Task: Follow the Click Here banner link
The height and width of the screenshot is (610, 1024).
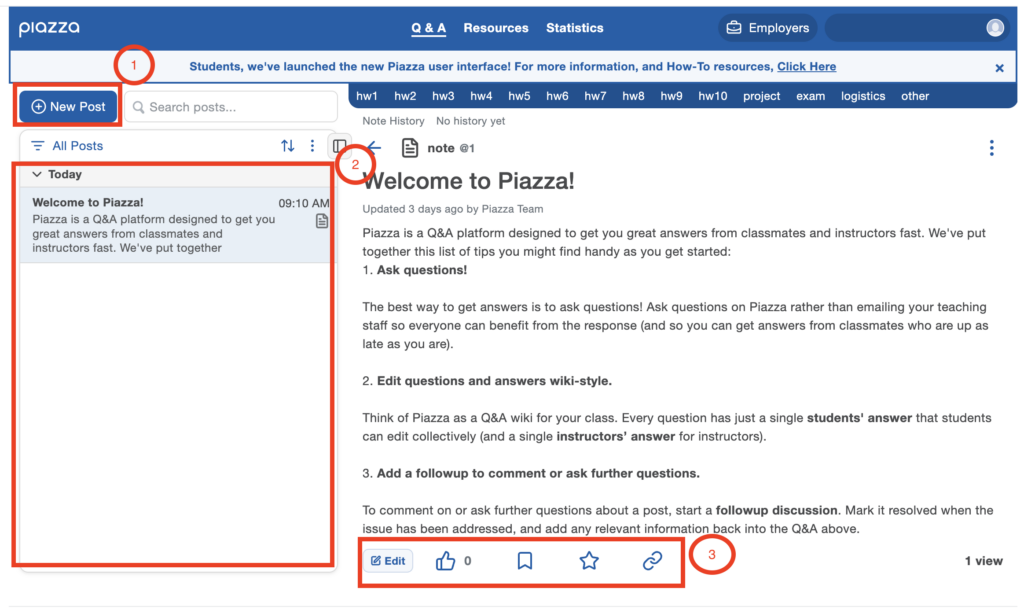Action: pyautogui.click(x=806, y=67)
